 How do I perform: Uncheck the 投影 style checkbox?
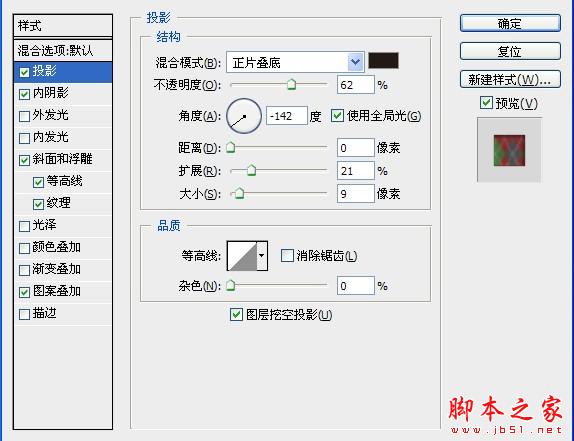tap(25, 72)
